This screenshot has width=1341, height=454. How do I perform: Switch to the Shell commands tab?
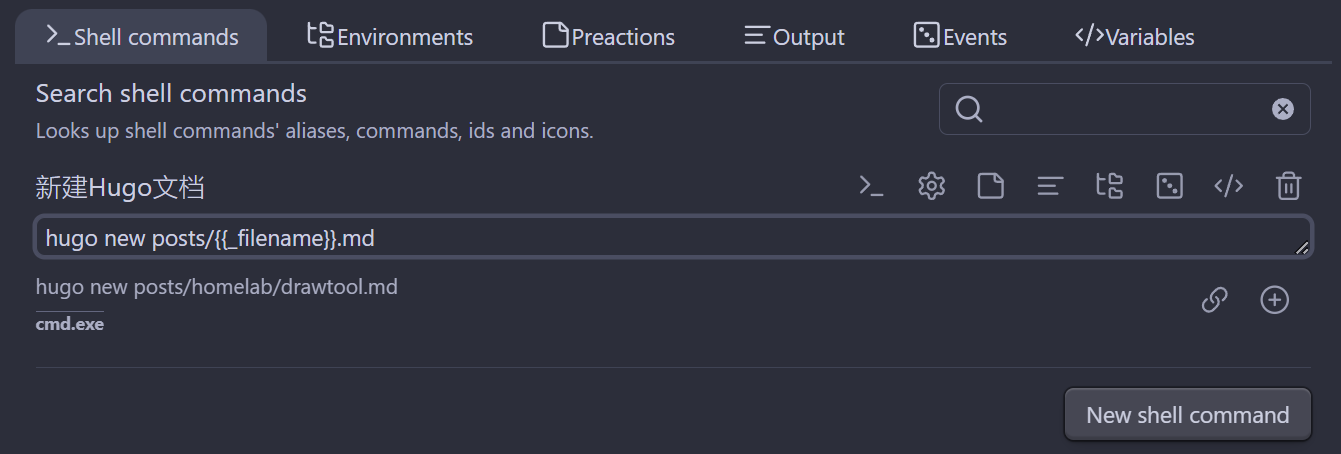[x=141, y=37]
